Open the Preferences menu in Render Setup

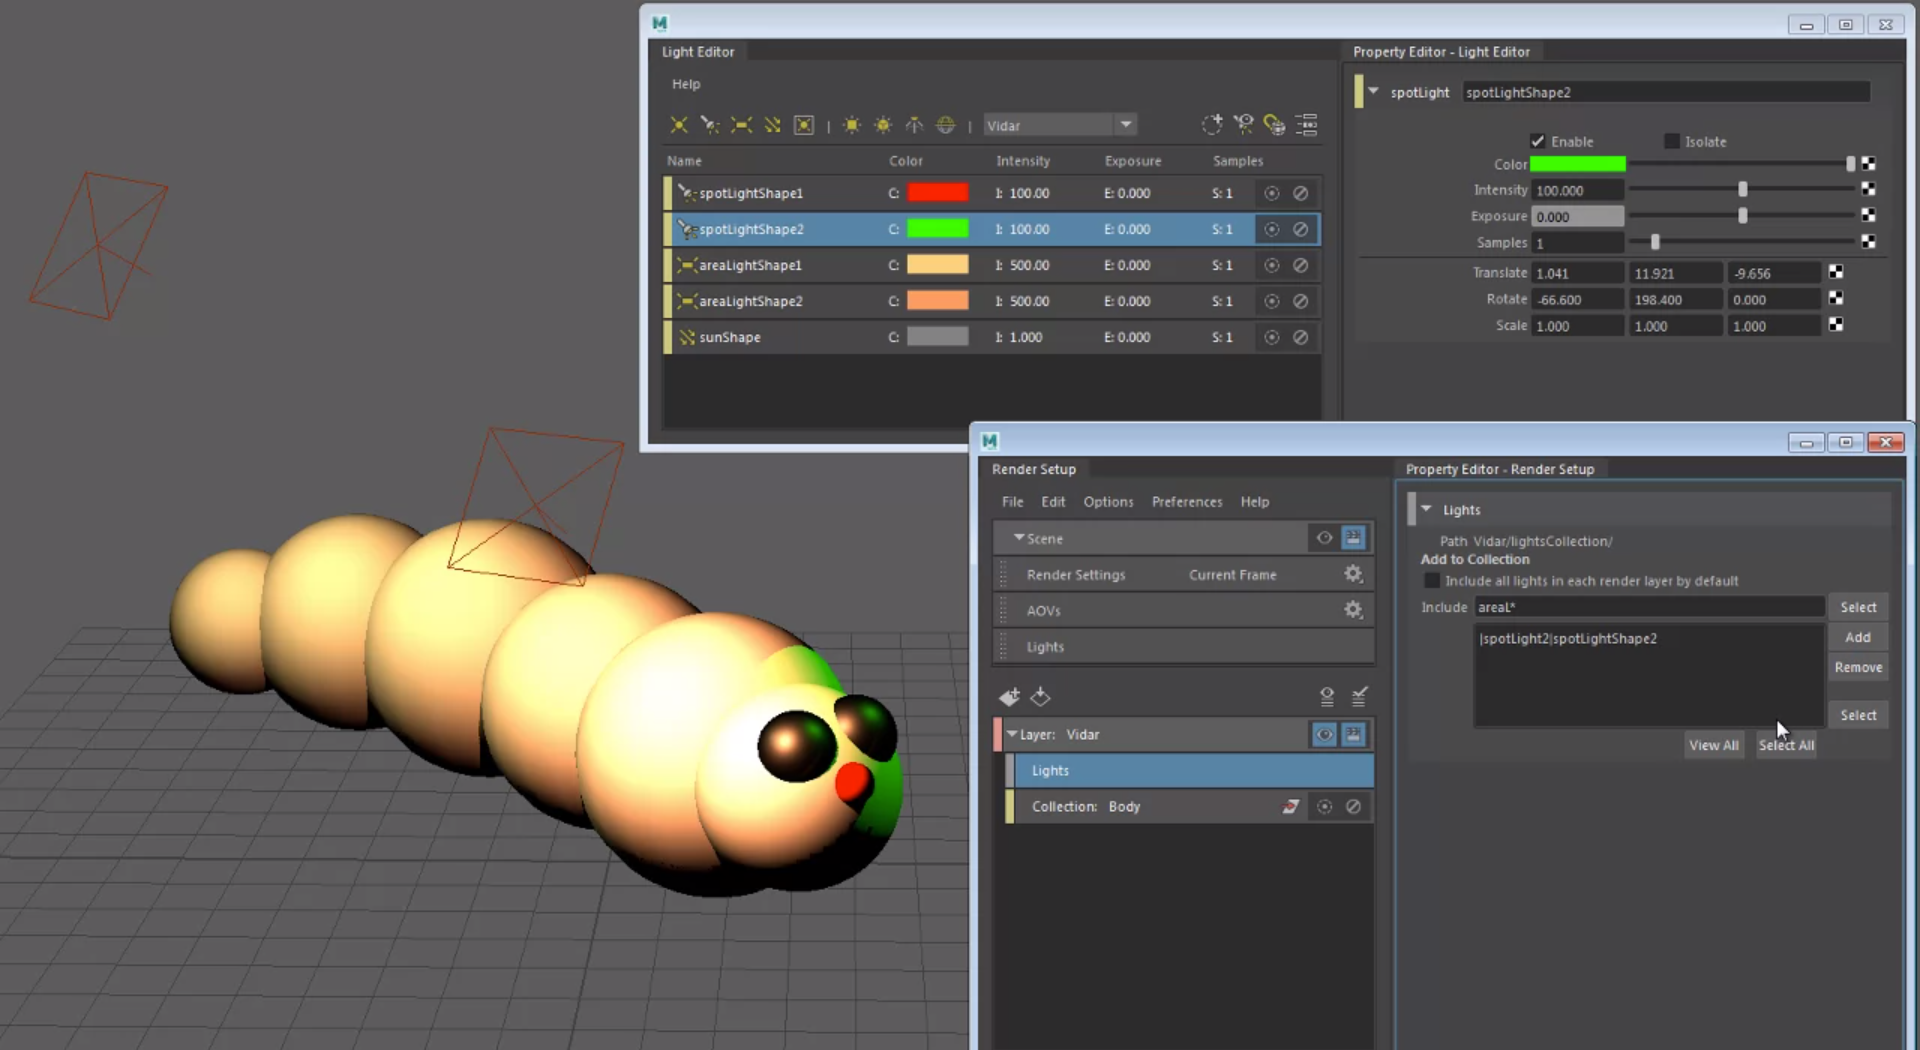(1186, 502)
